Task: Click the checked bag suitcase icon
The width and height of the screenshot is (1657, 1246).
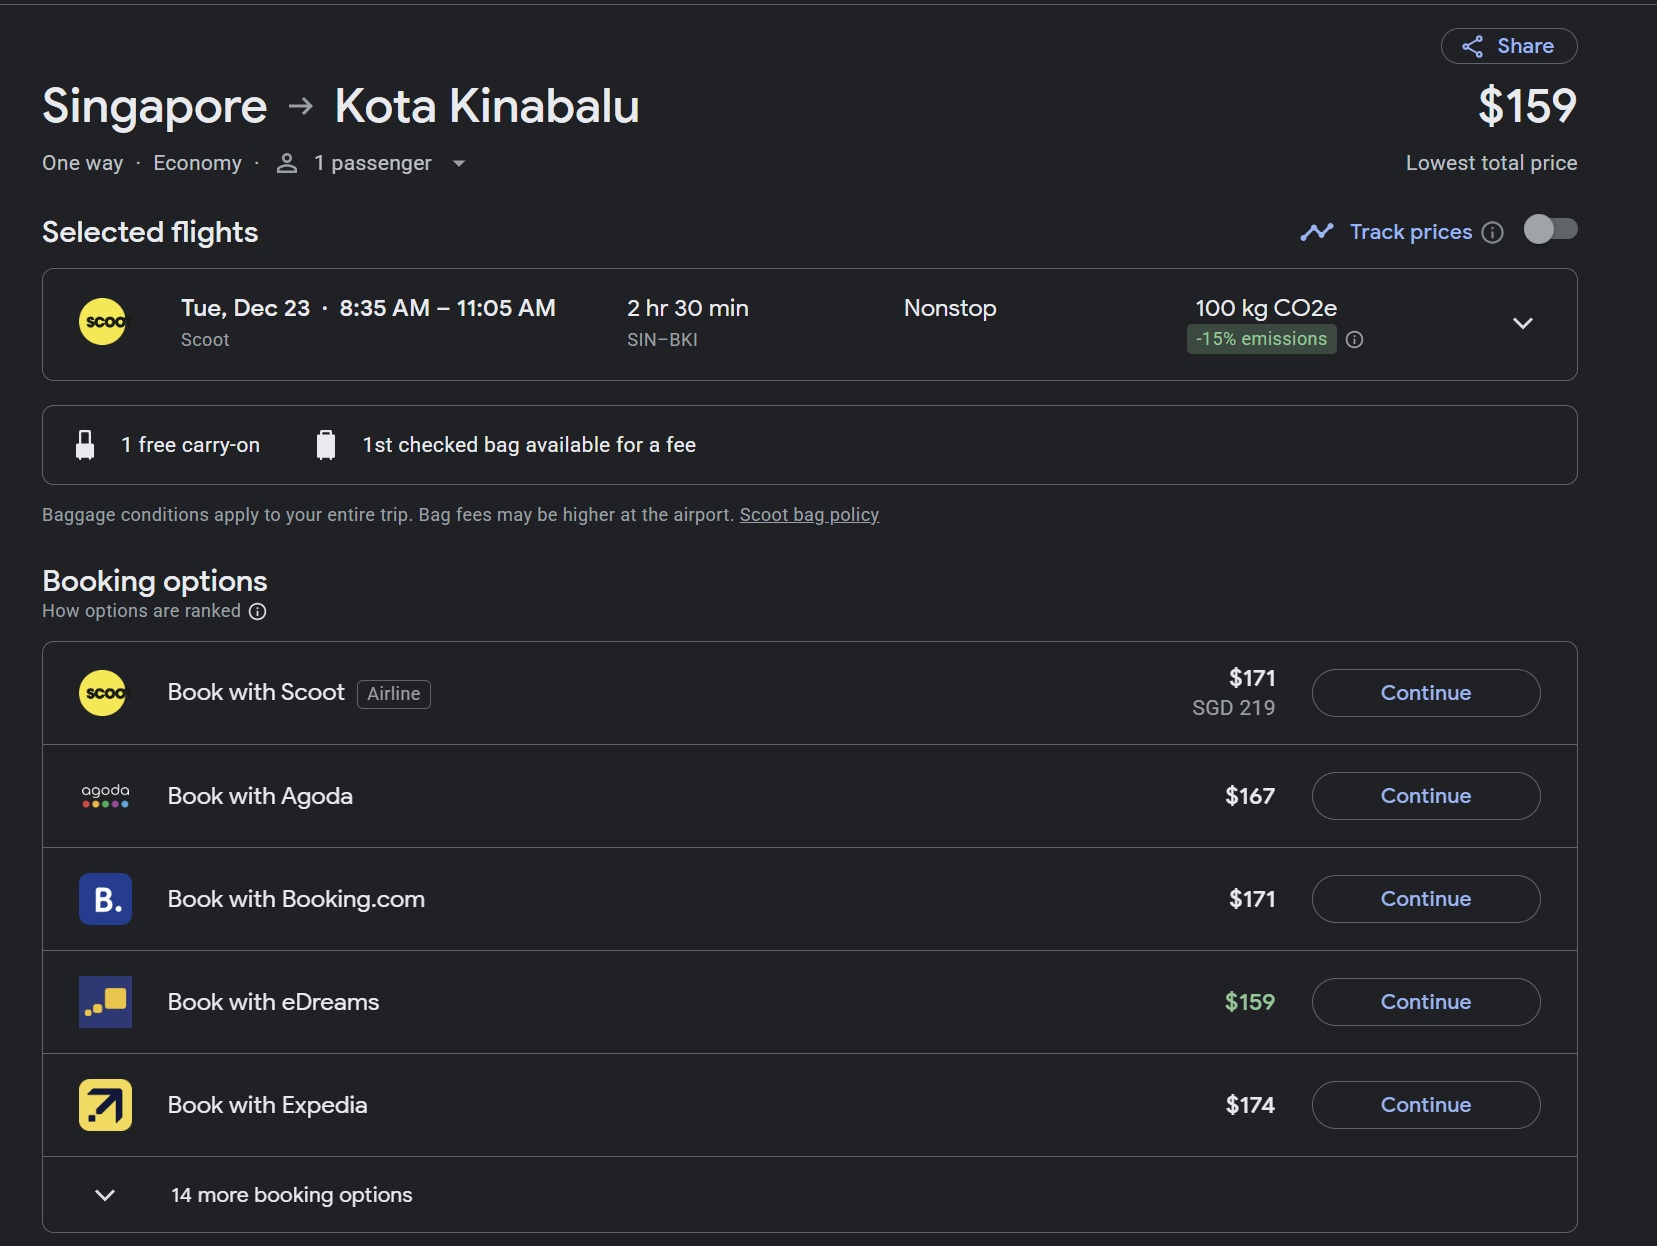Action: (325, 445)
